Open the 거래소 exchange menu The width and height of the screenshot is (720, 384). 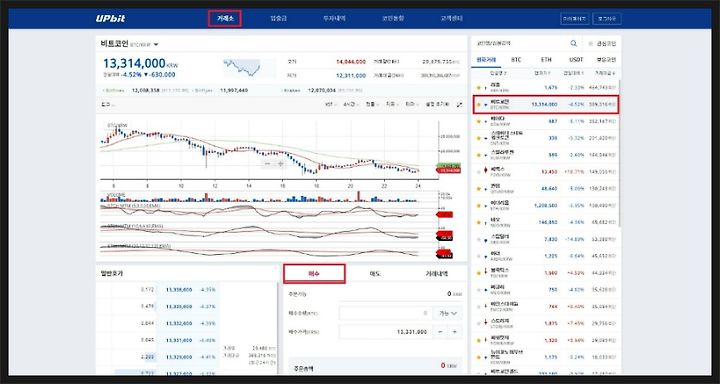[x=225, y=19]
